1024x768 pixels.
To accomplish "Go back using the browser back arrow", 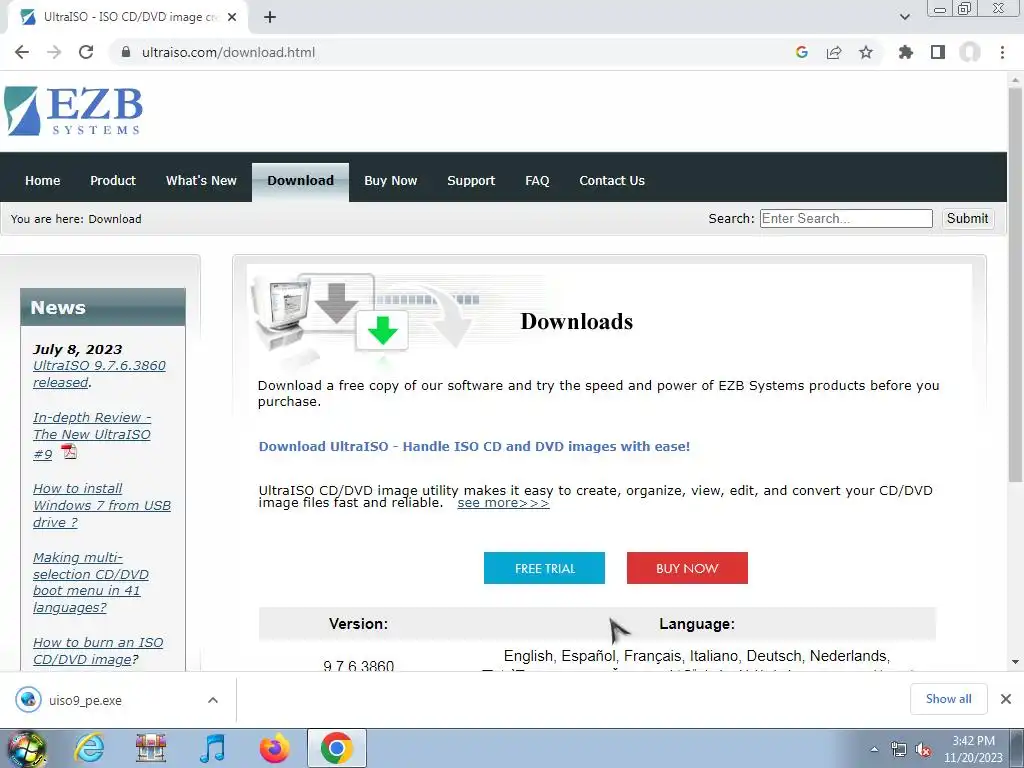I will tap(22, 52).
